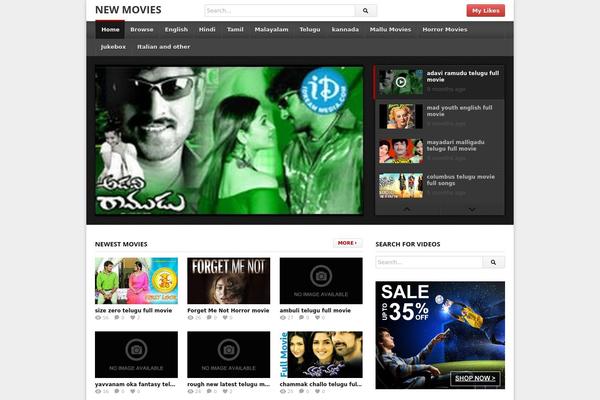Open the size zero telugu full movie title
This screenshot has height=400, width=600.
click(134, 310)
